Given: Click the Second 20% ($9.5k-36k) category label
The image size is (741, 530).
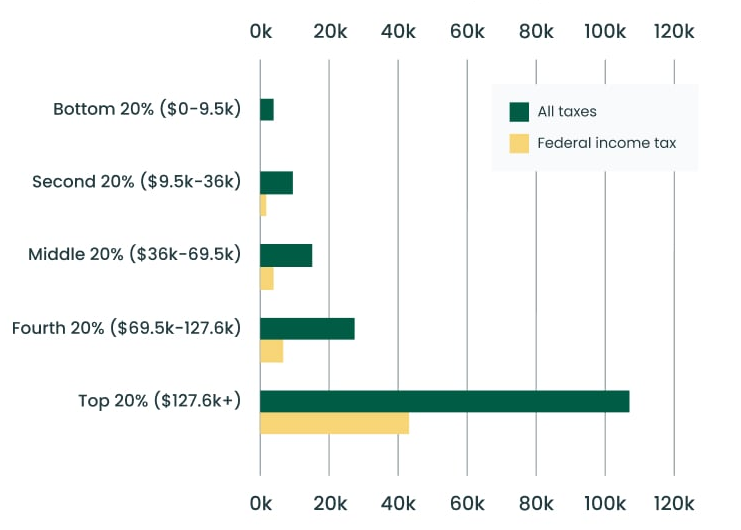Looking at the screenshot, I should (x=137, y=182).
